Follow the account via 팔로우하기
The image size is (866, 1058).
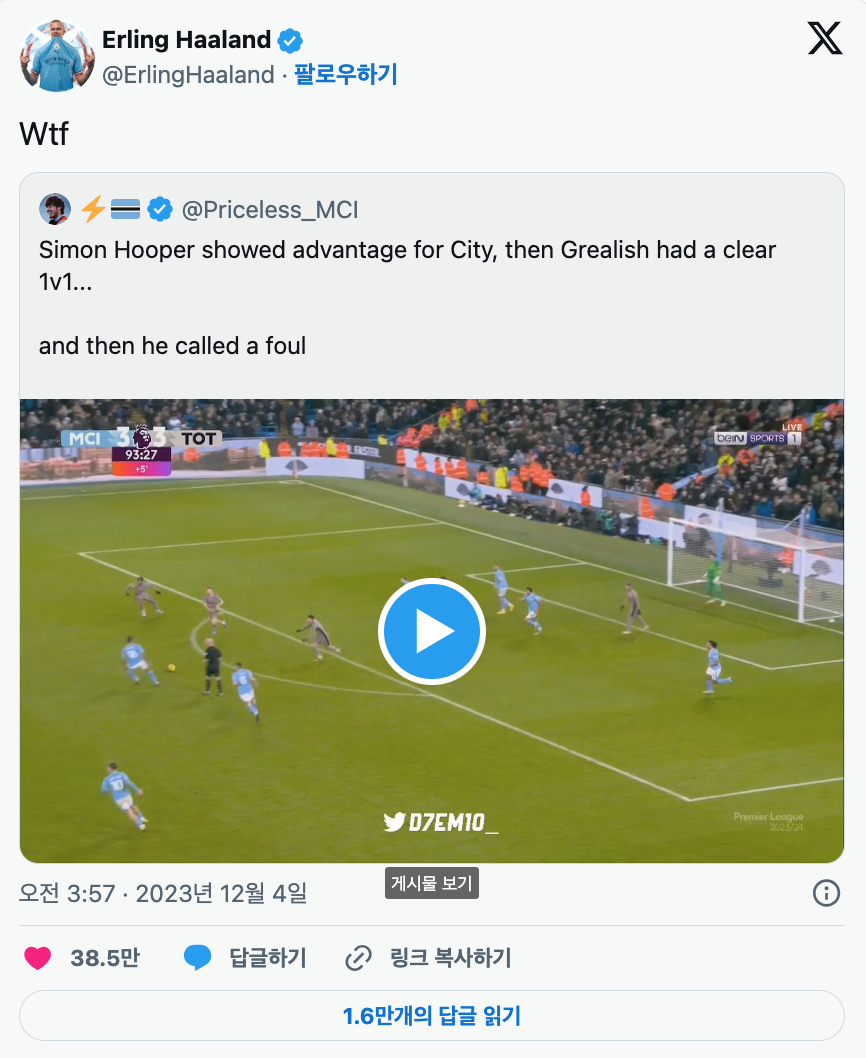coord(346,74)
